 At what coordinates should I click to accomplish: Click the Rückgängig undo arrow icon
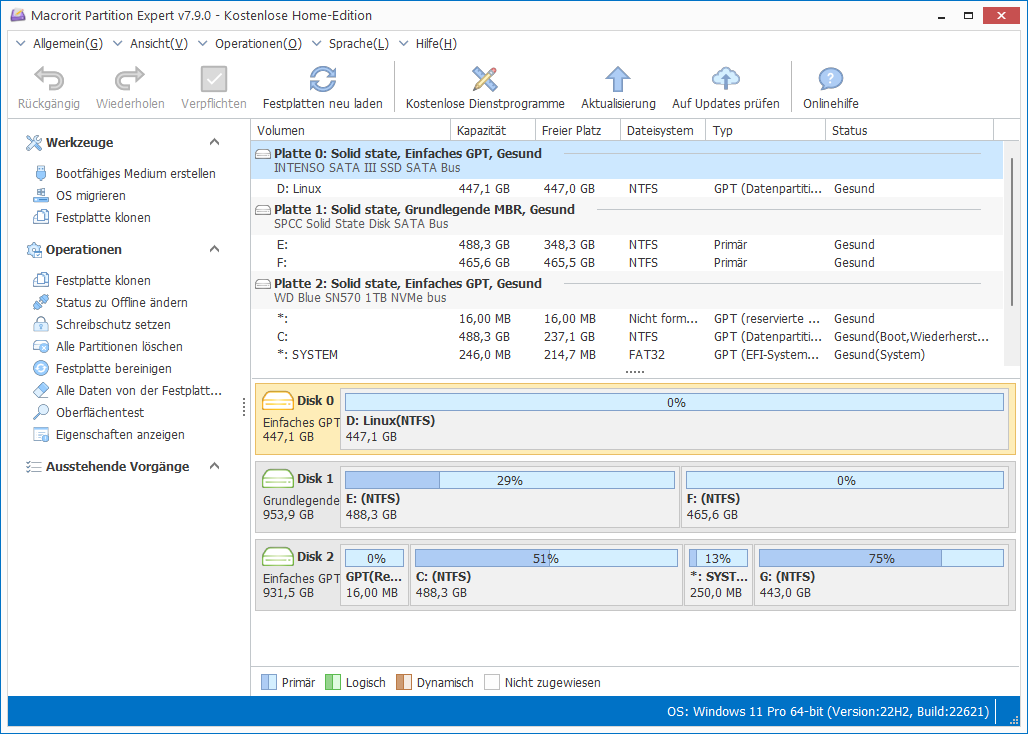[49, 79]
